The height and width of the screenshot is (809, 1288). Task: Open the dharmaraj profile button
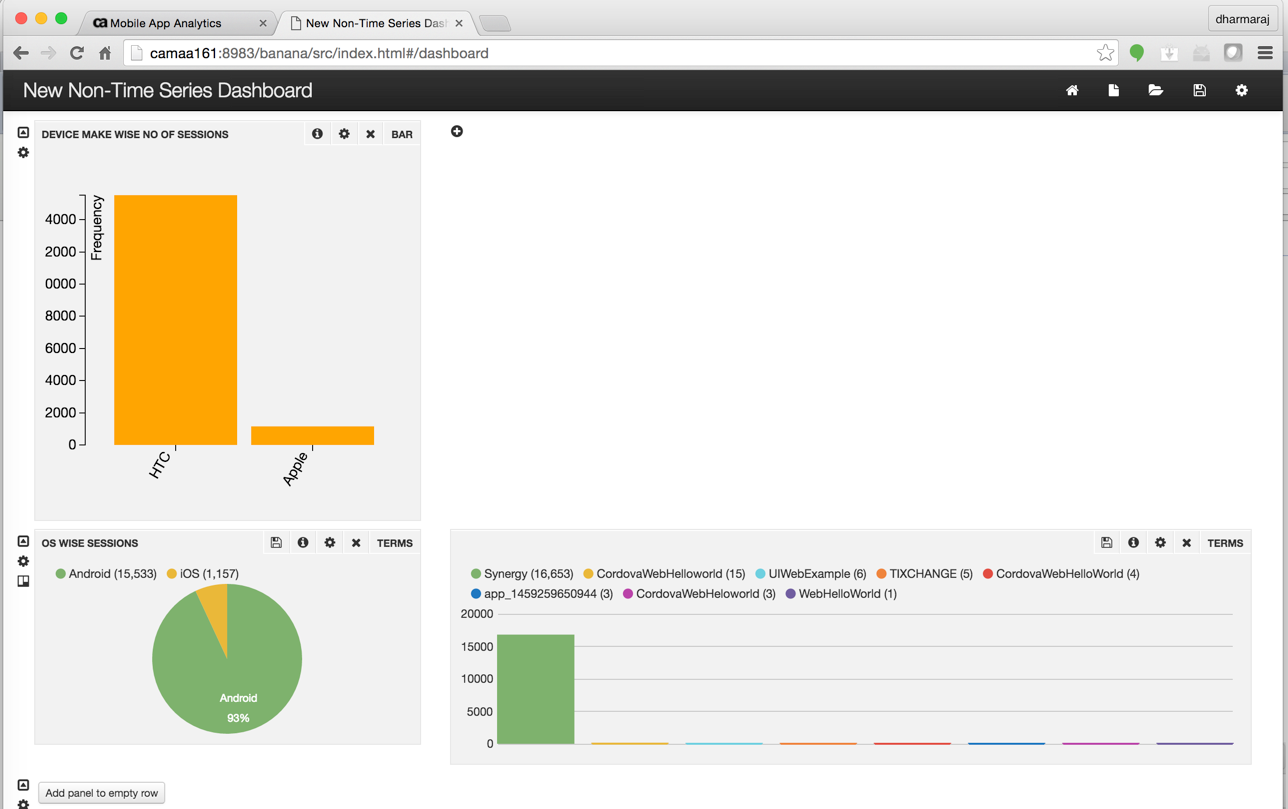[x=1242, y=18]
